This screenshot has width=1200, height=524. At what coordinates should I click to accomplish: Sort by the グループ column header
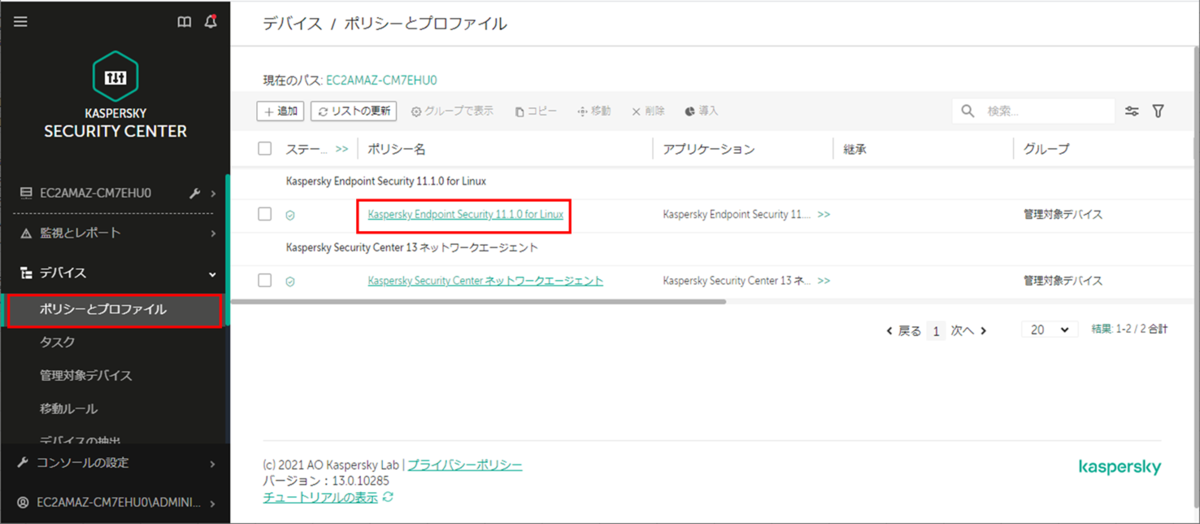coord(1046,149)
